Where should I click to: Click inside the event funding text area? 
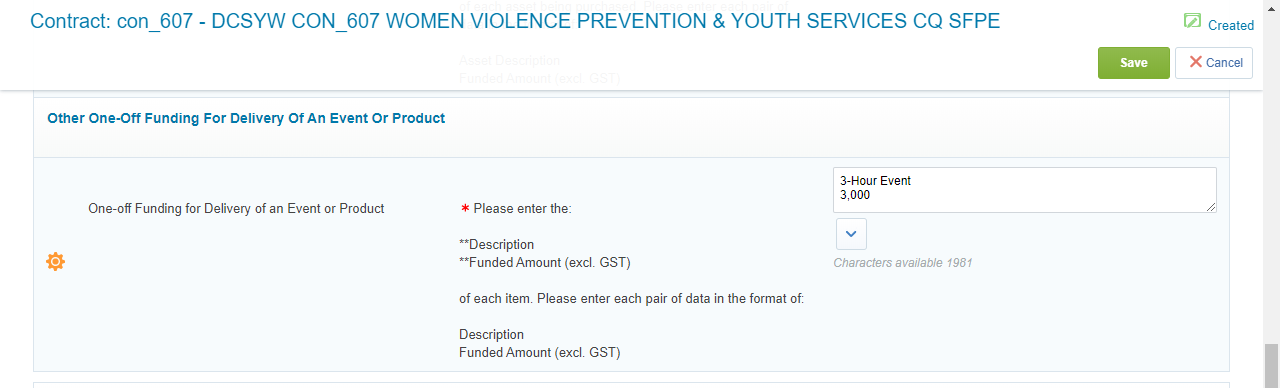pyautogui.click(x=1024, y=189)
